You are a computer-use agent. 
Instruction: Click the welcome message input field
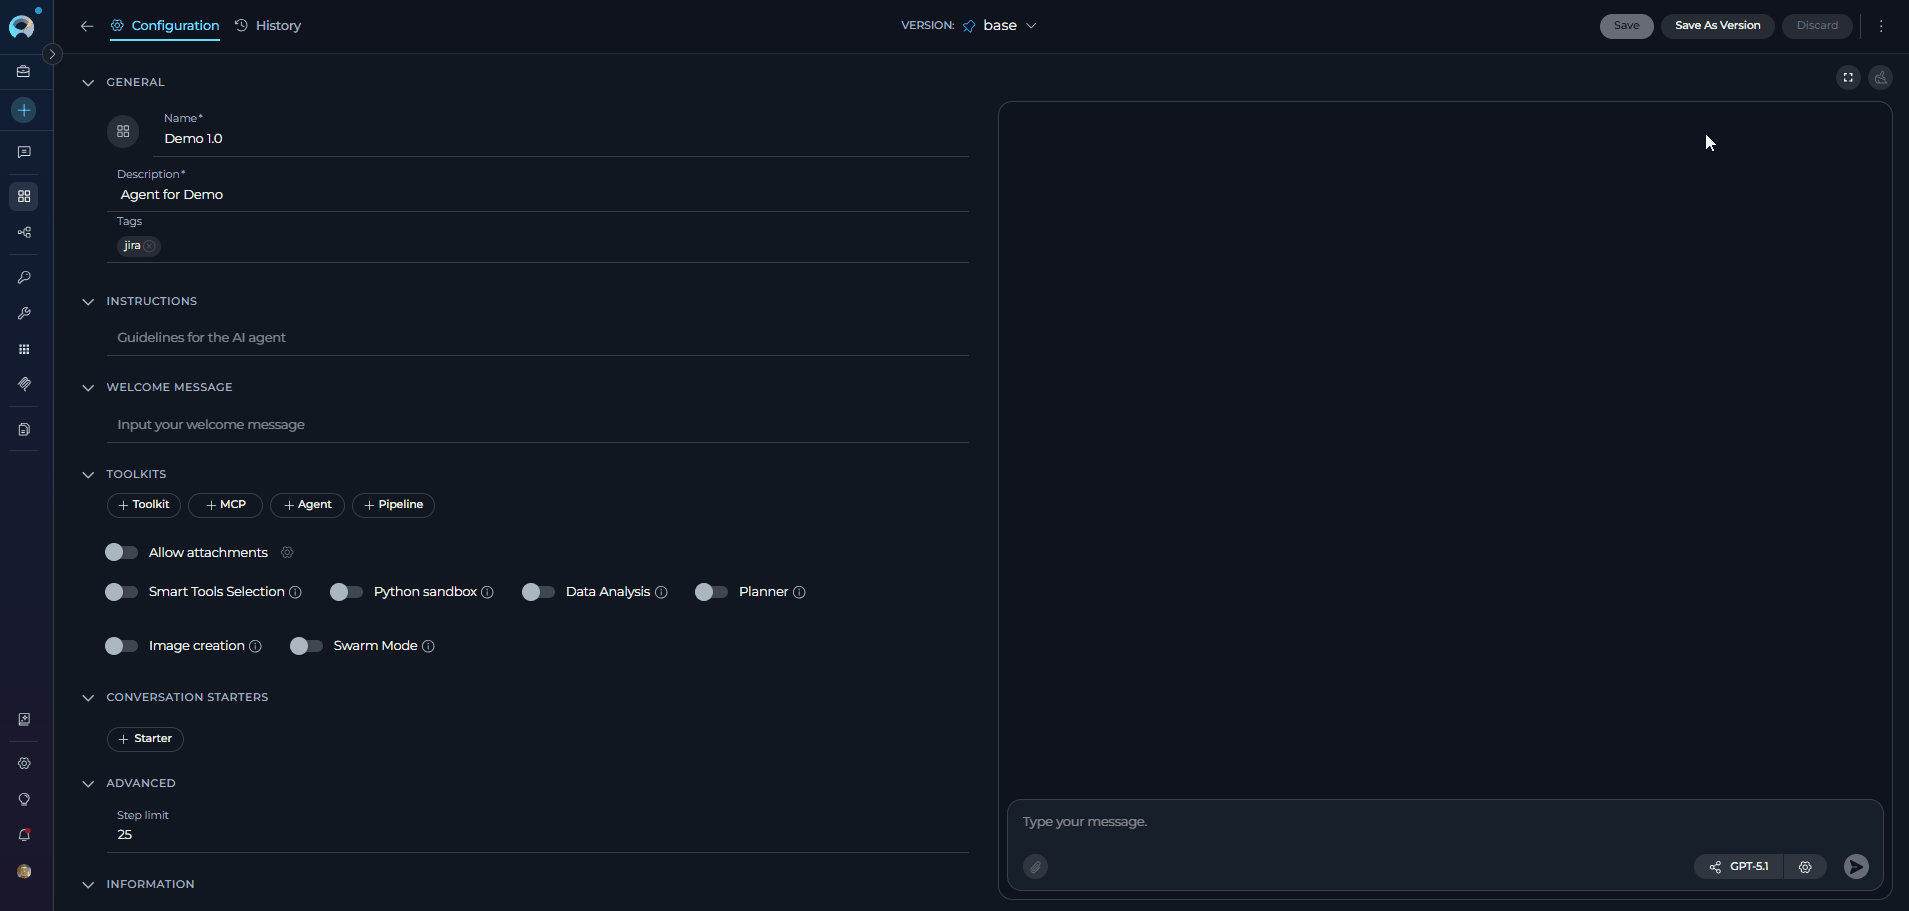(x=538, y=425)
